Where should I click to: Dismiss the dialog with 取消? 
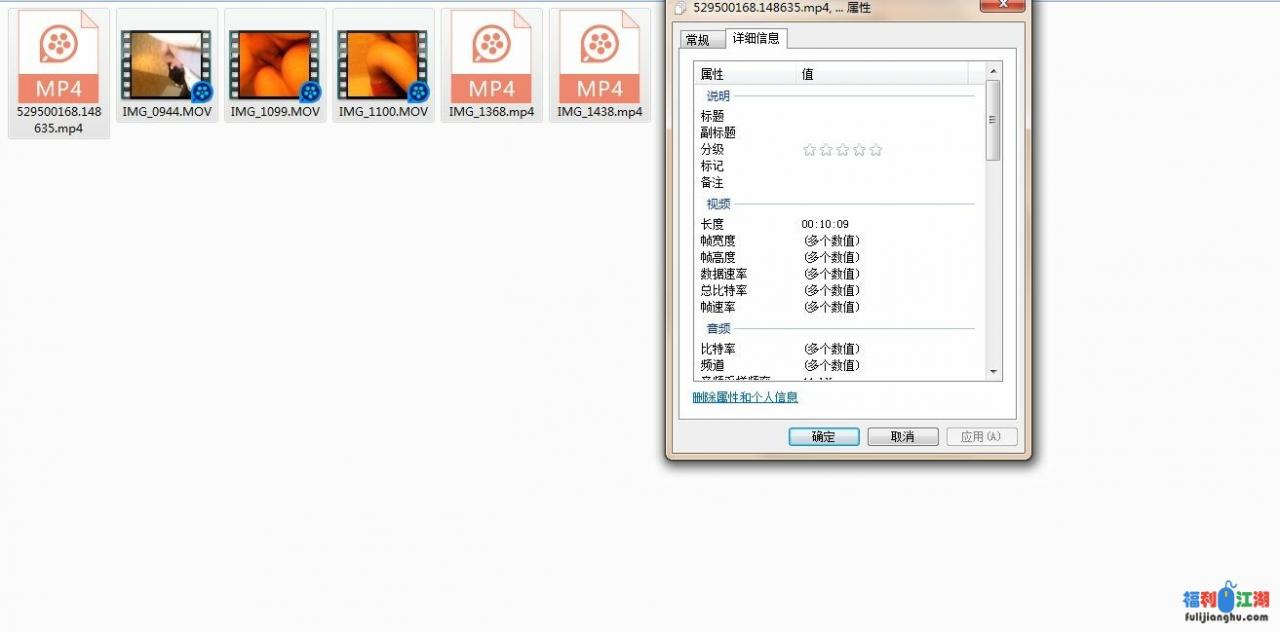902,436
